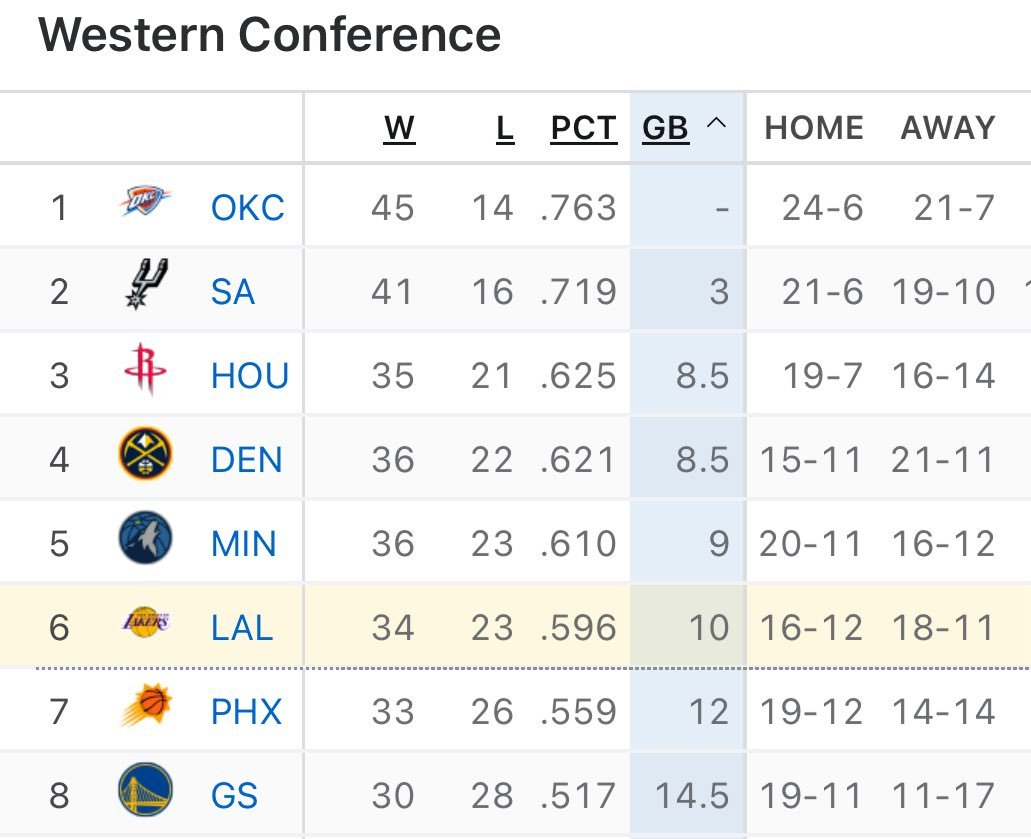Select the LAL team link
This screenshot has height=839, width=1031.
242,628
